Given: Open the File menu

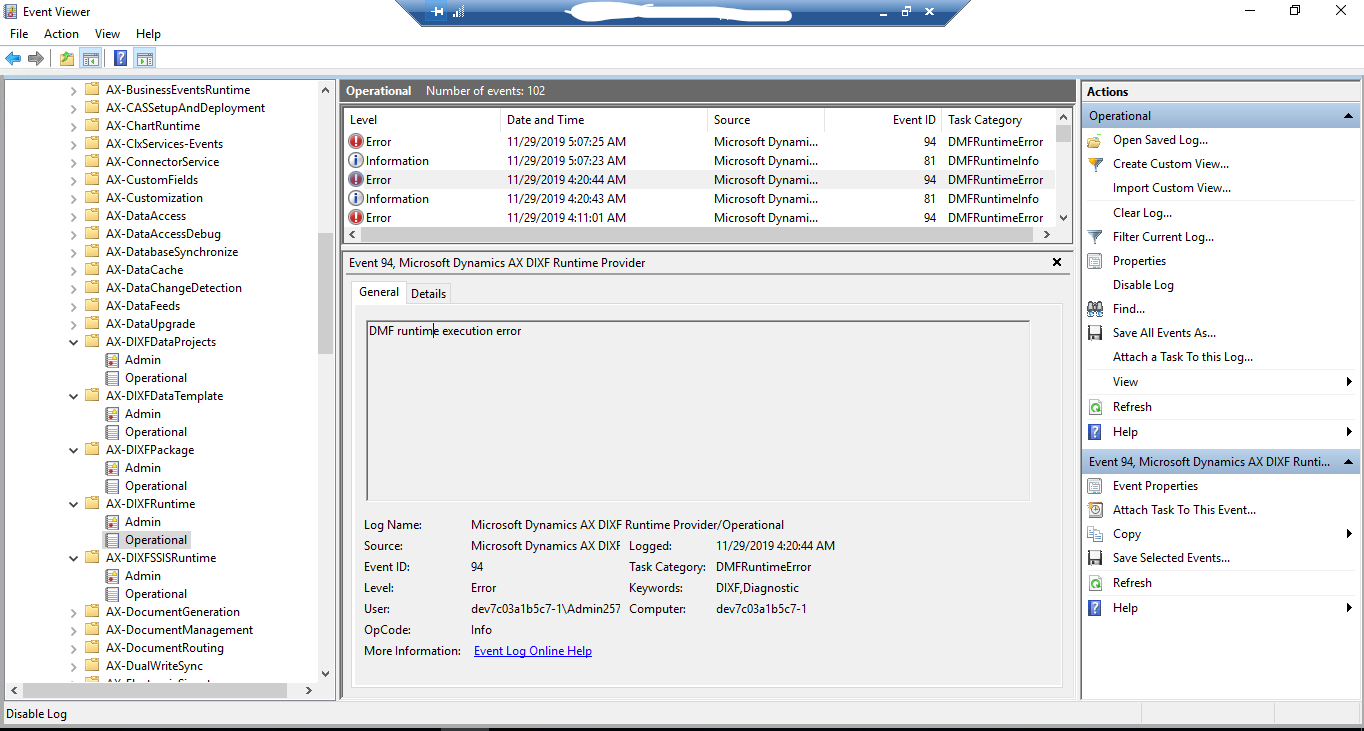Looking at the screenshot, I should pyautogui.click(x=19, y=34).
